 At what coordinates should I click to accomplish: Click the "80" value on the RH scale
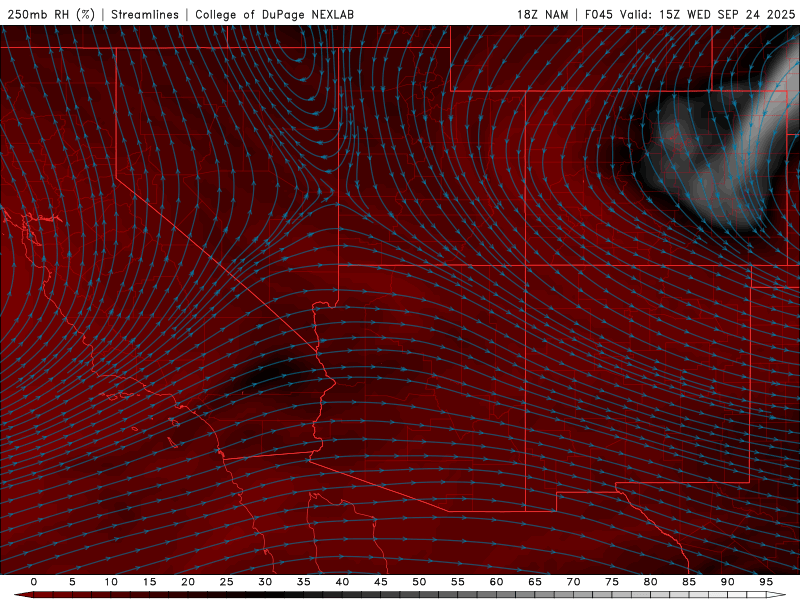coord(650,582)
